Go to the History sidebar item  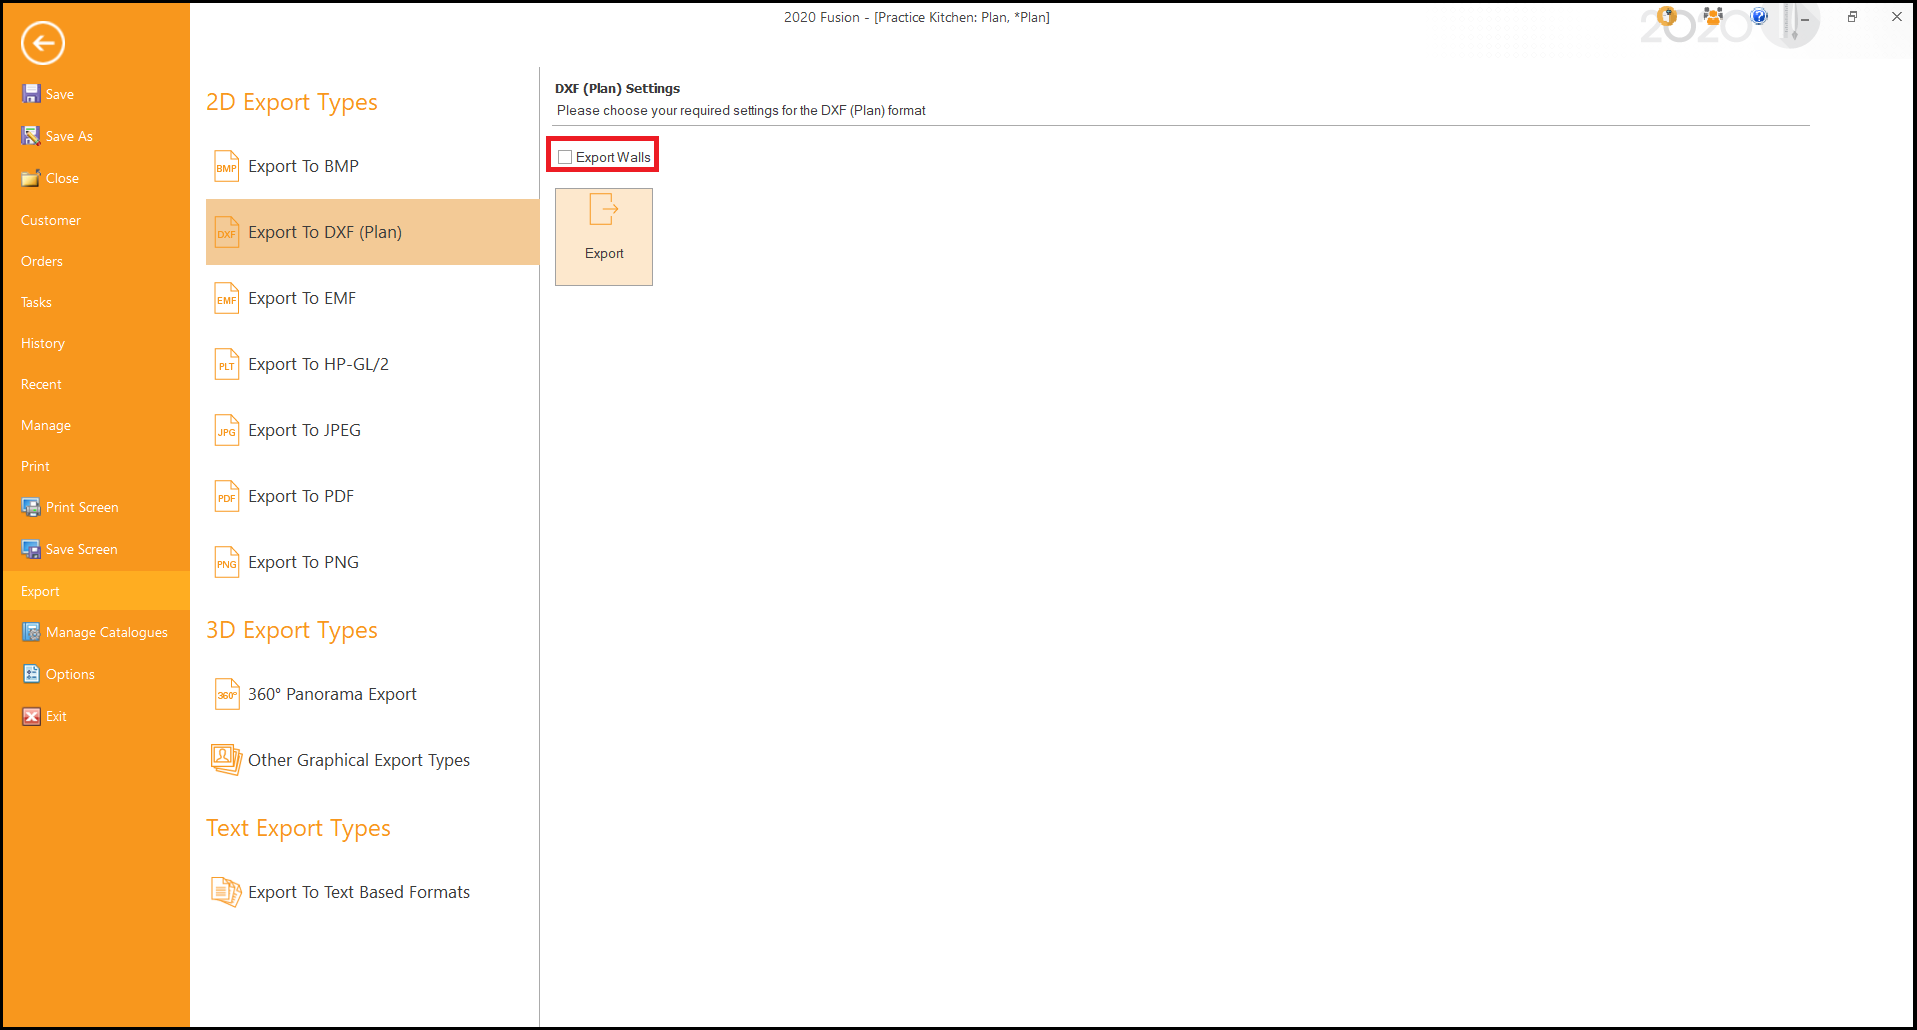point(43,343)
